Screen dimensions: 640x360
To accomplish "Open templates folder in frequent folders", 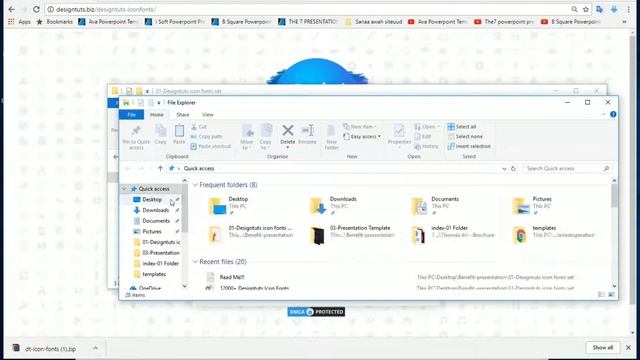I will [x=554, y=235].
